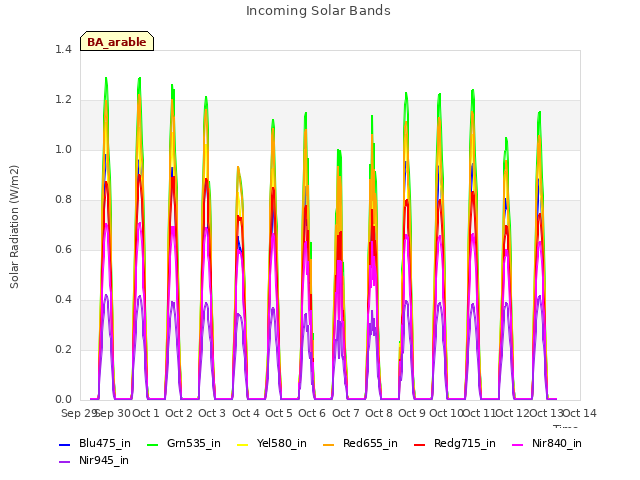Click the blue Blu475_in legend color marker
Image resolution: width=640 pixels, height=480 pixels.
pyautogui.click(x=65, y=444)
